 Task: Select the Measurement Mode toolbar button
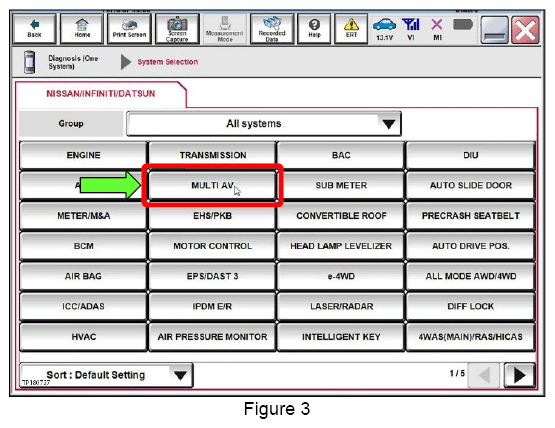(224, 29)
